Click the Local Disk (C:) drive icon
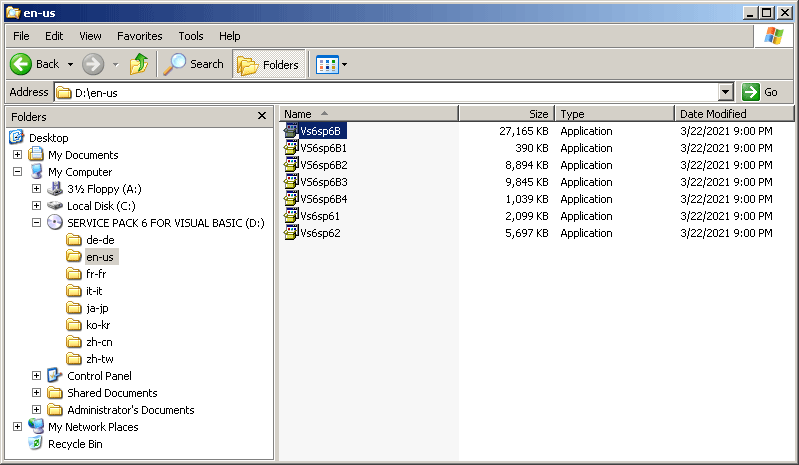 [x=55, y=206]
